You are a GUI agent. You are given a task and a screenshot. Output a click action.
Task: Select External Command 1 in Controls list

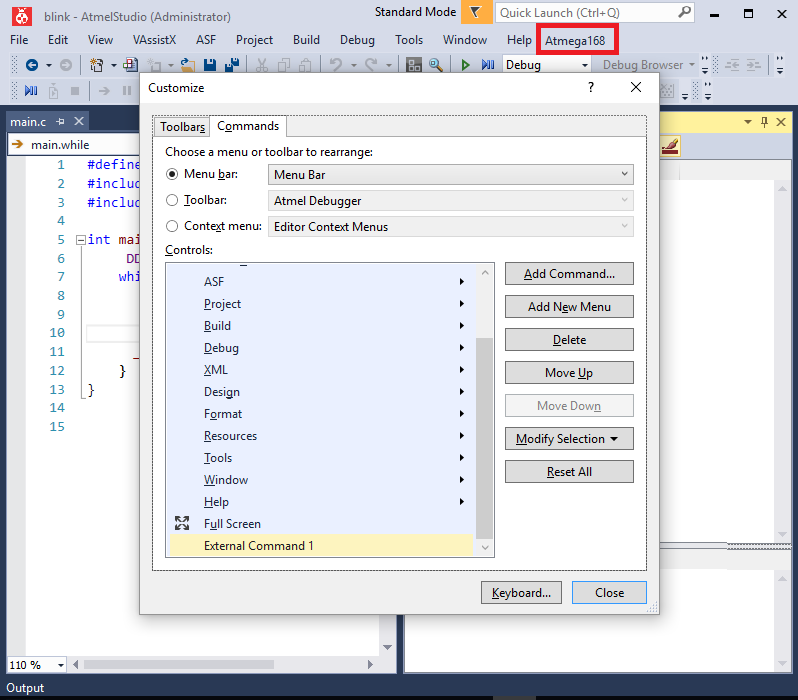click(x=321, y=545)
